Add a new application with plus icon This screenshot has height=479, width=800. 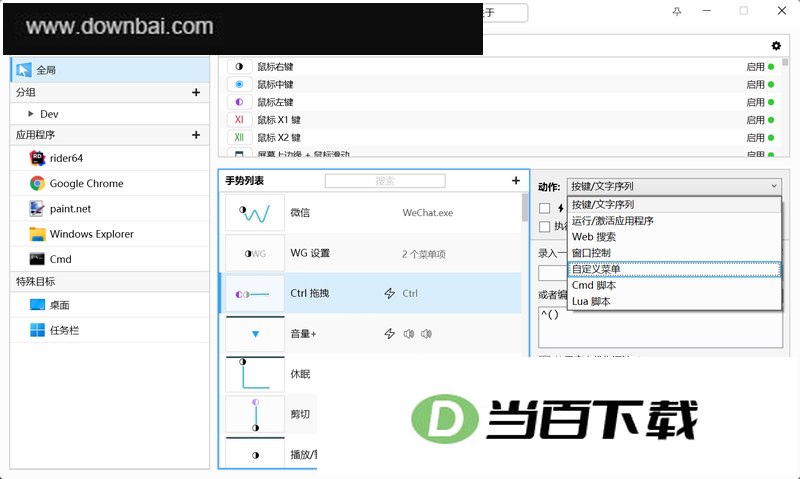pos(196,135)
